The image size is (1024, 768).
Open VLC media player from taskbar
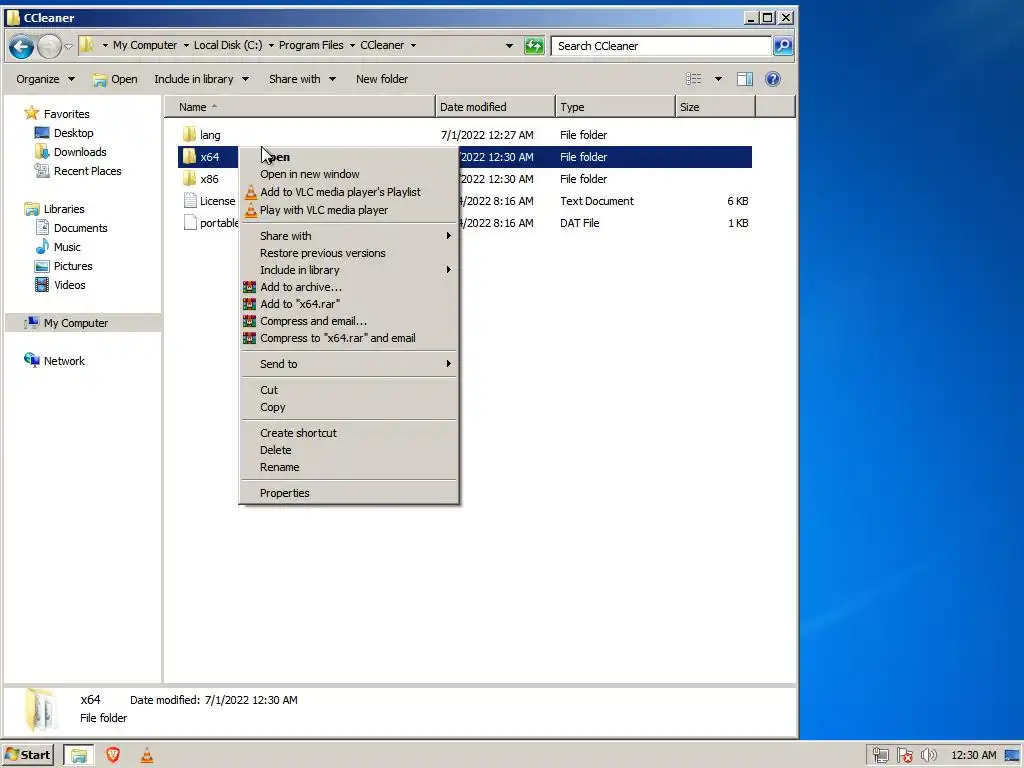(147, 755)
